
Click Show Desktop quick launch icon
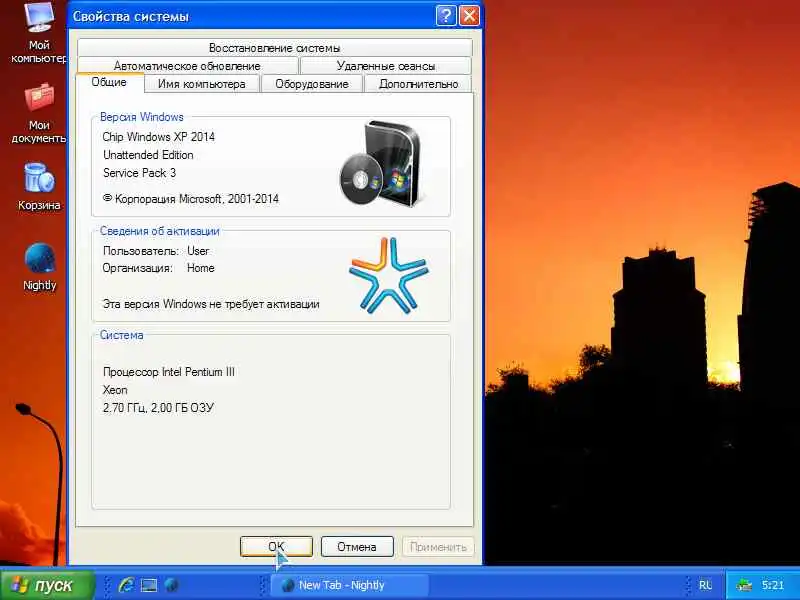coord(149,585)
